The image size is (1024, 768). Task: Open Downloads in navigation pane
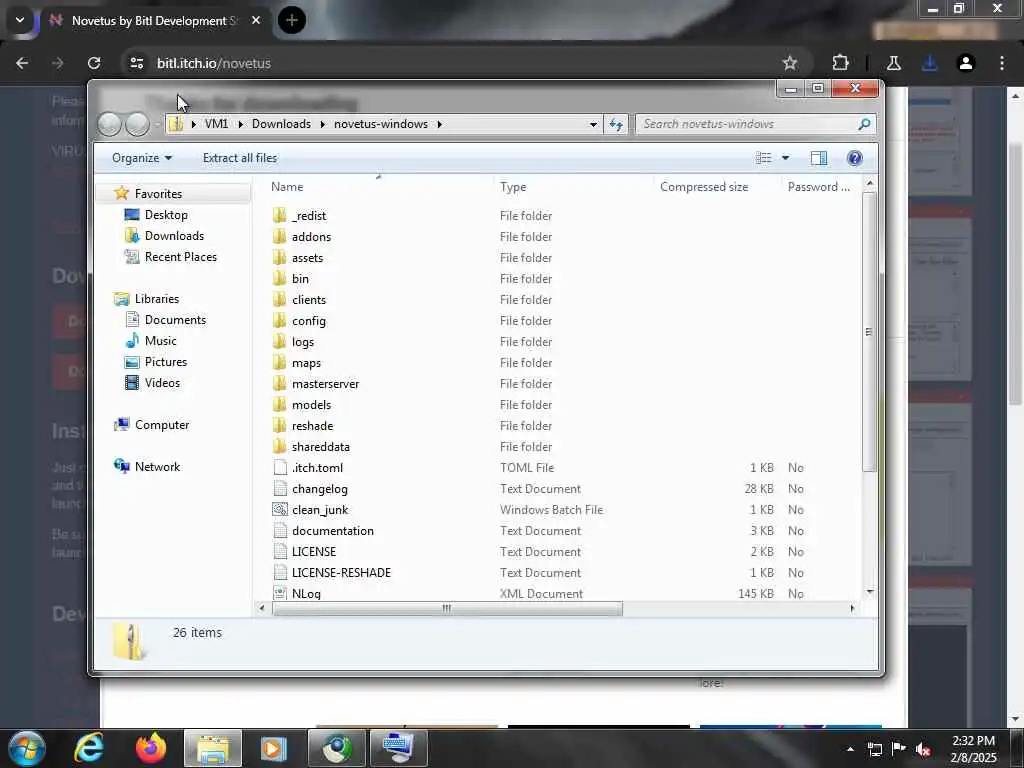[x=174, y=236]
